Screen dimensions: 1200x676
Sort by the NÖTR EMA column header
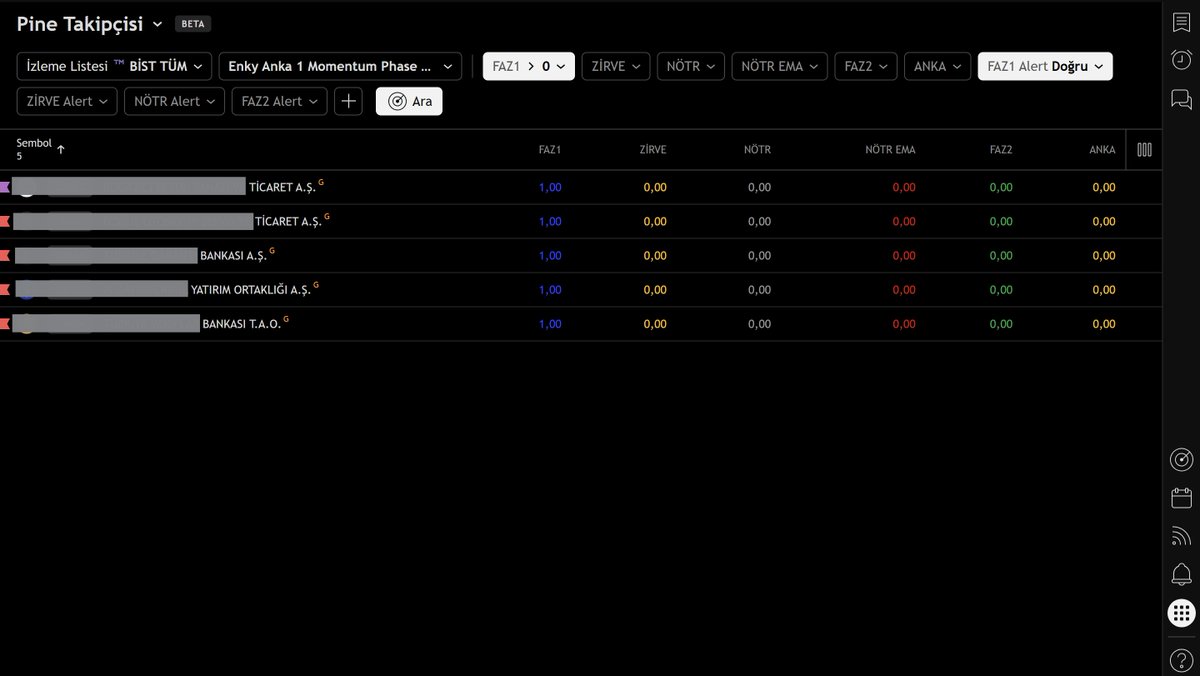click(x=890, y=150)
